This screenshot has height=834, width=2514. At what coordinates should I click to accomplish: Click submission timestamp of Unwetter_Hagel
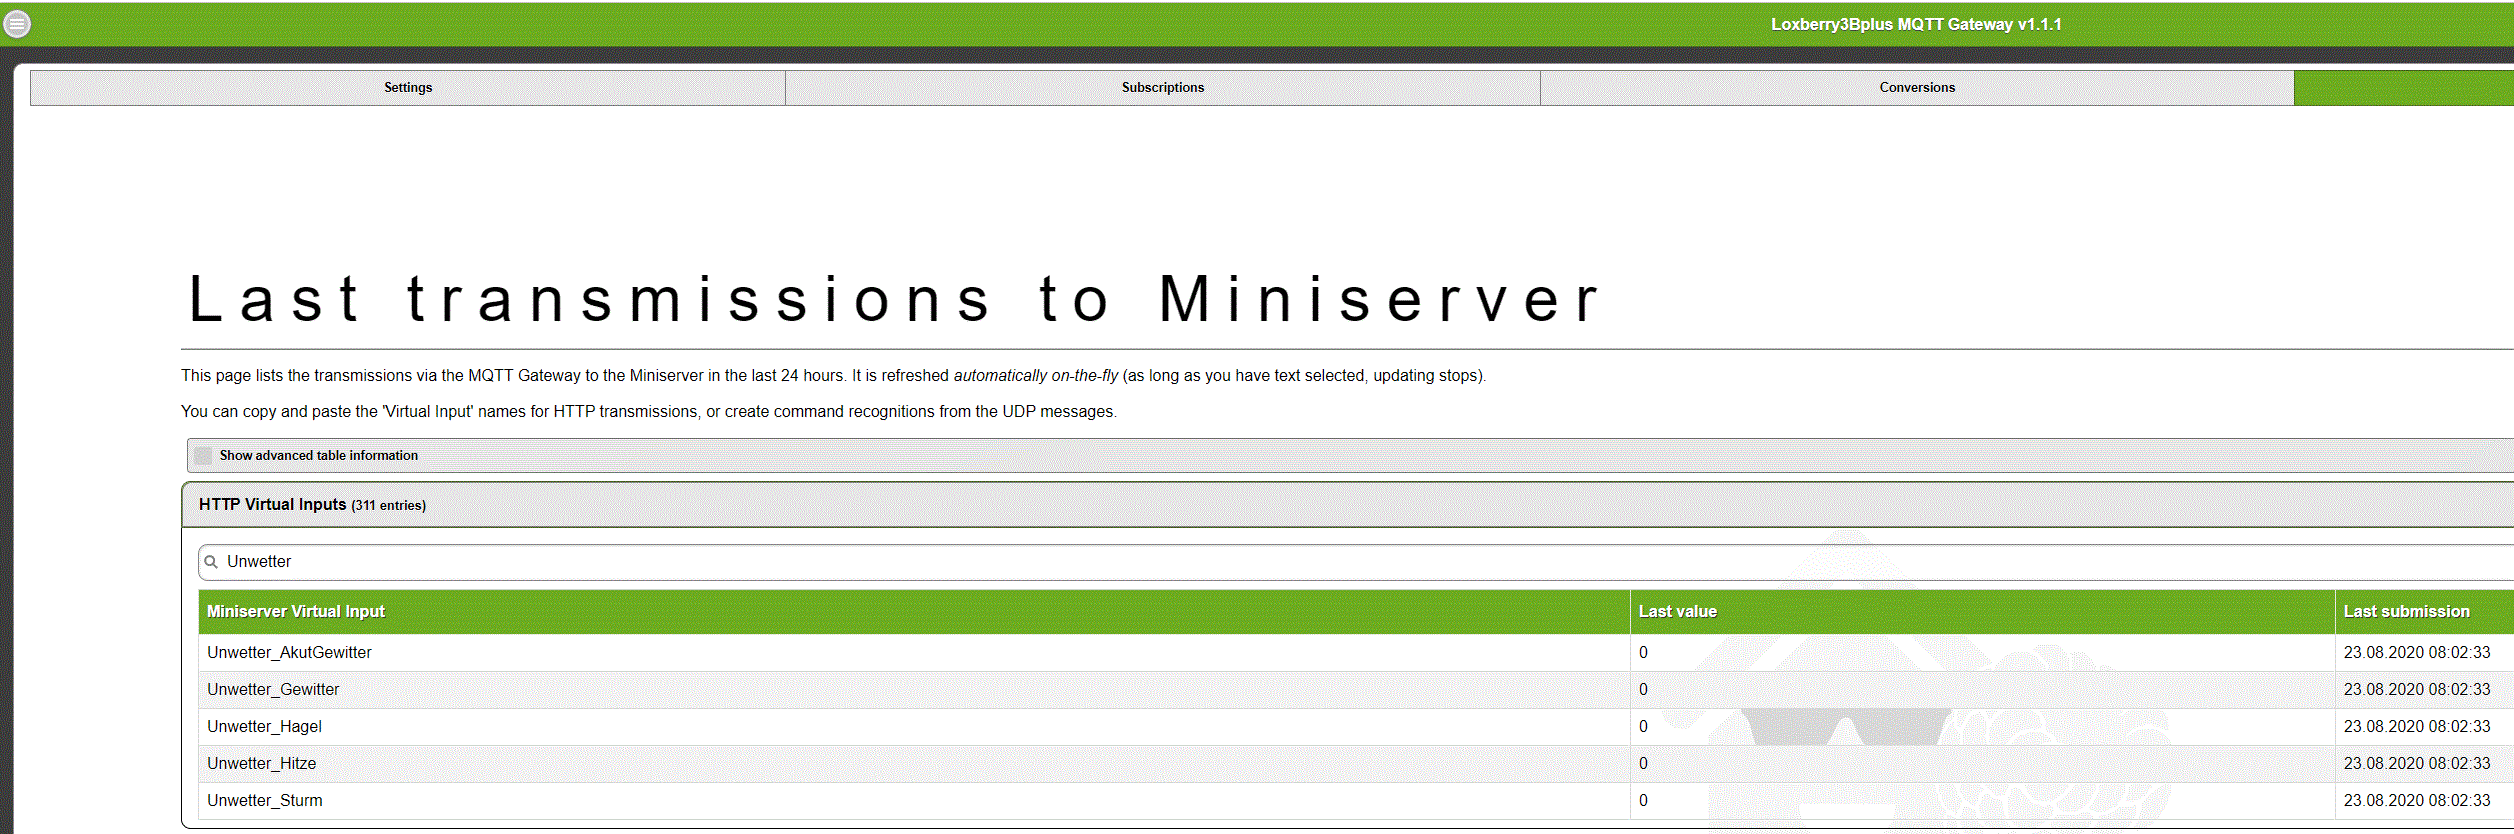[2416, 727]
